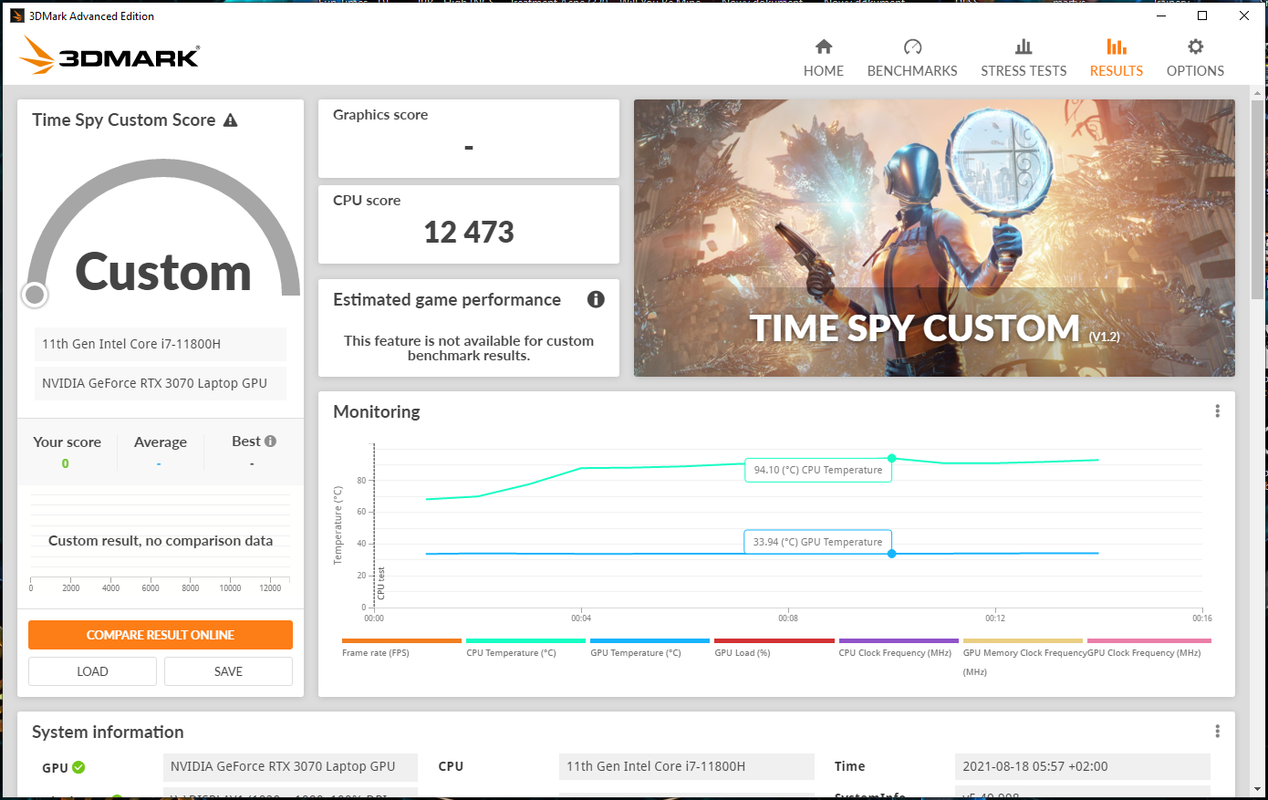
Task: Maximize the 3DMark window
Action: [x=1203, y=16]
